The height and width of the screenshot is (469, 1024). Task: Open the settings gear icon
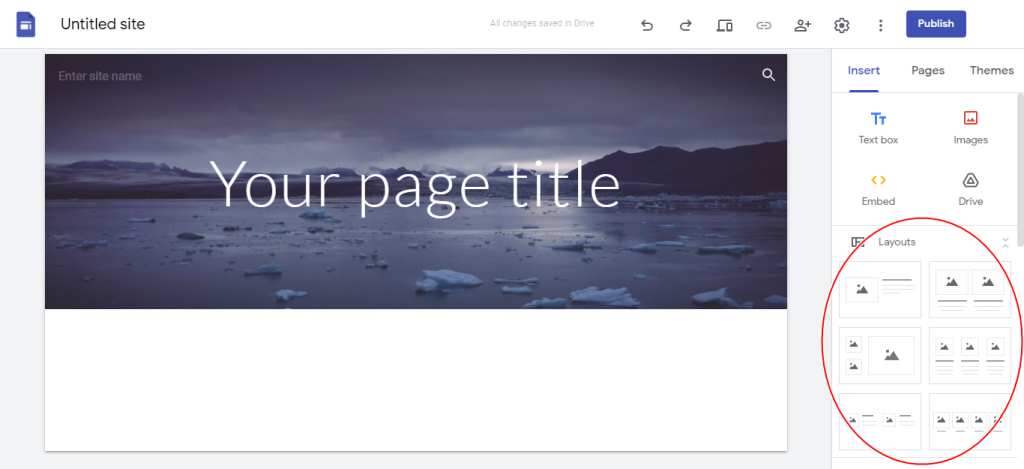pos(842,25)
